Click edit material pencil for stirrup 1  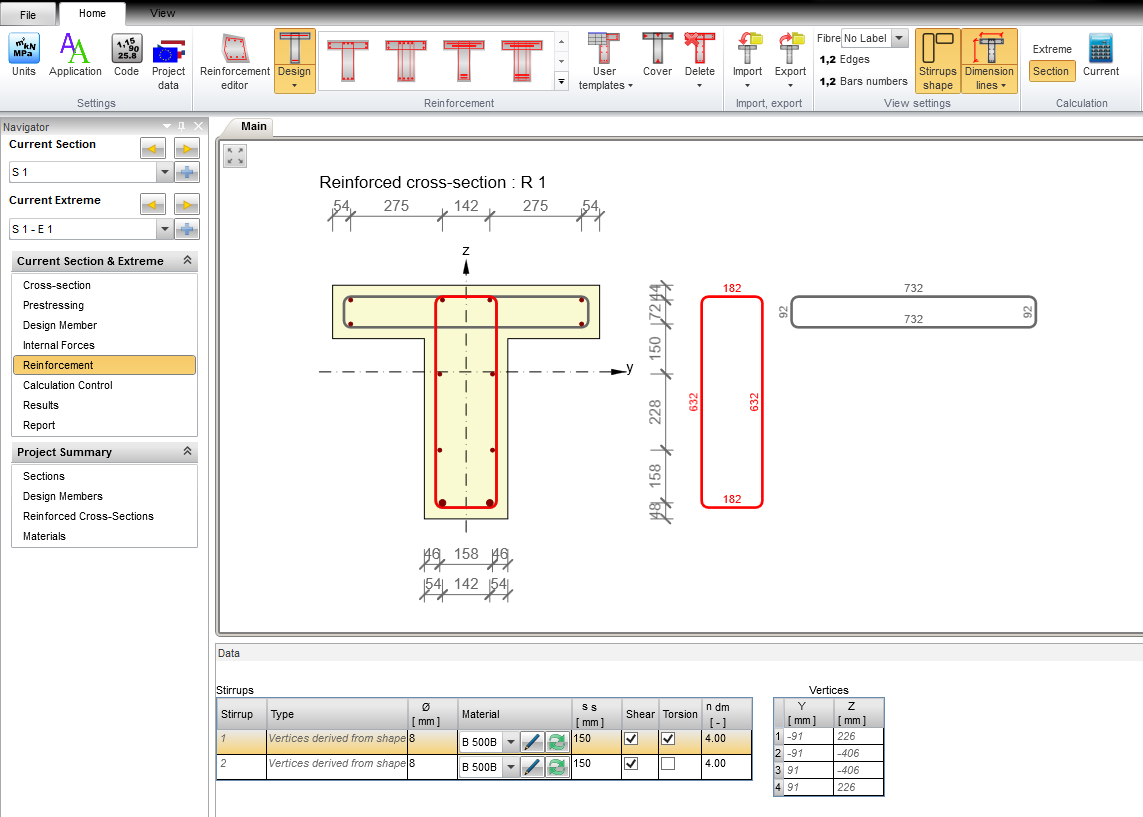(x=532, y=741)
